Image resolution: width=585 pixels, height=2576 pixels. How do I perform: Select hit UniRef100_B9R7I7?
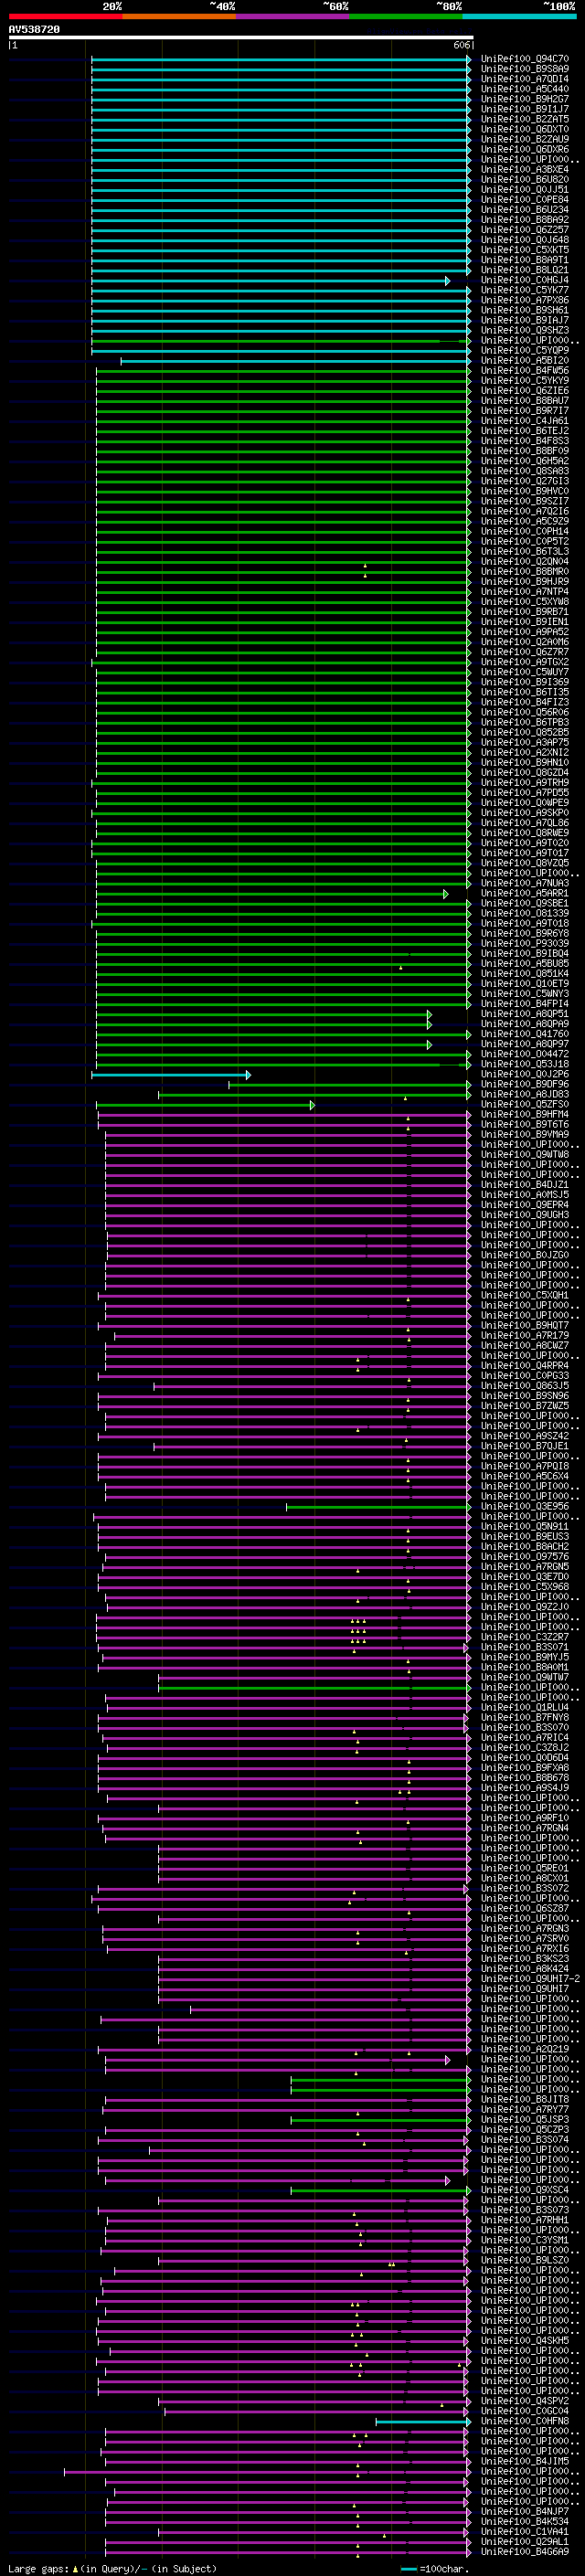[x=525, y=411]
